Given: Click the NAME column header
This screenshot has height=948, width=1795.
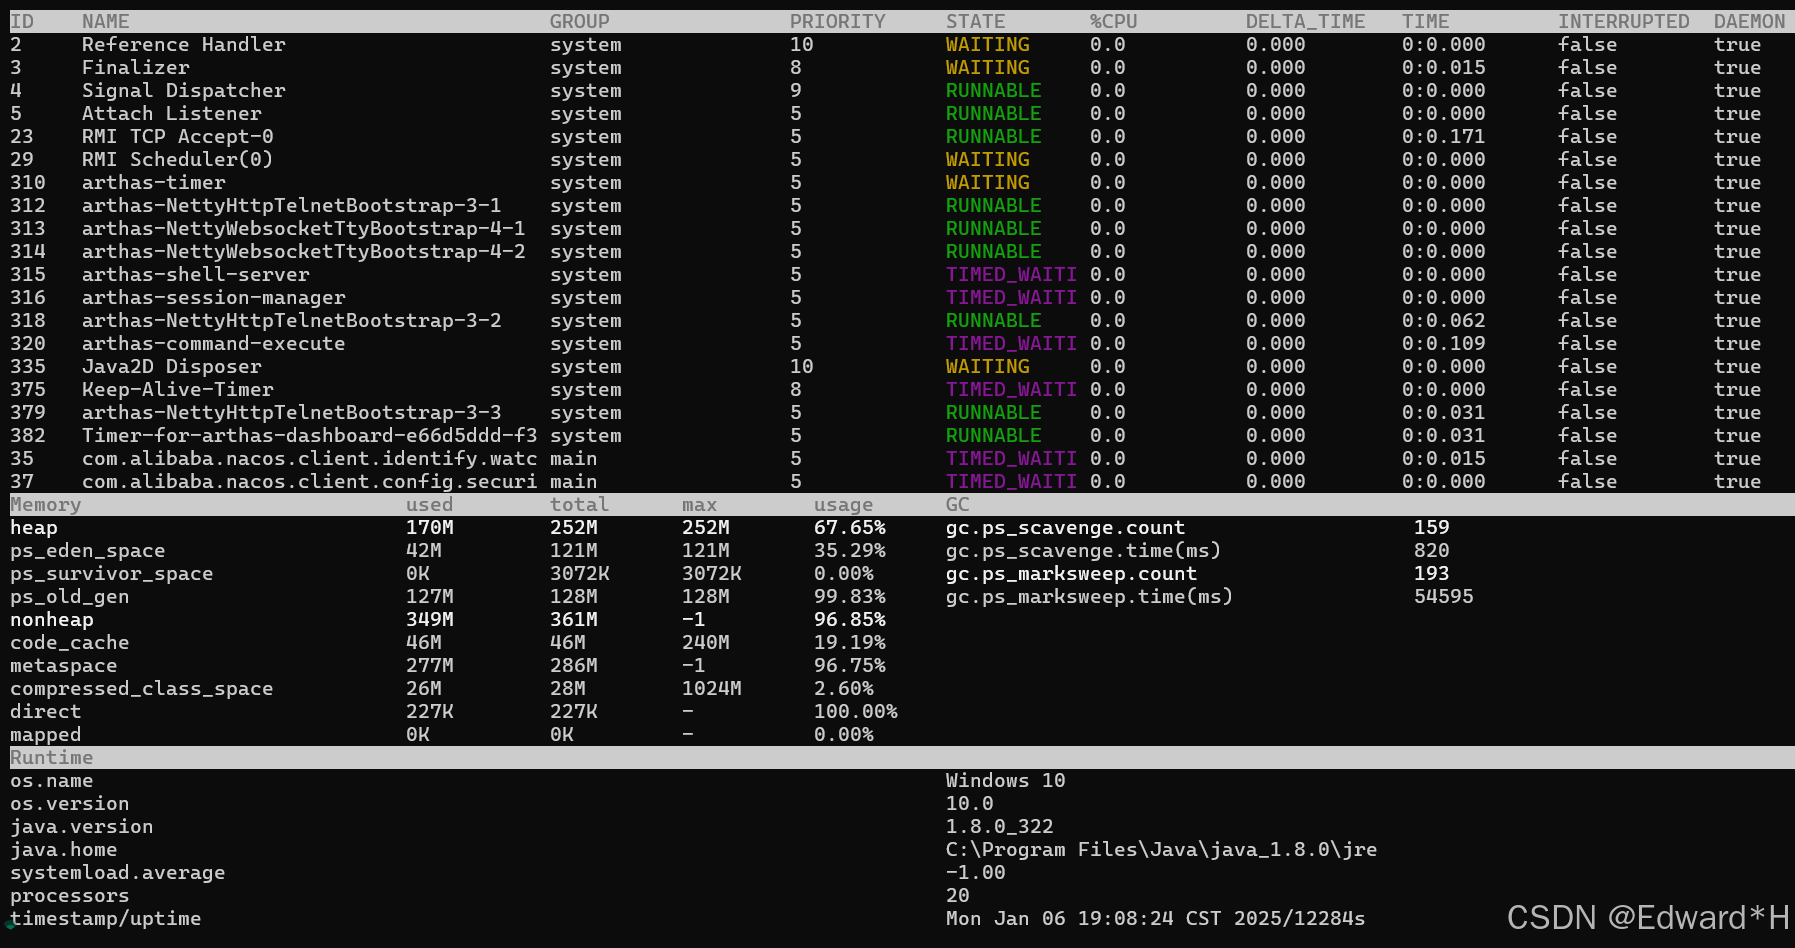Looking at the screenshot, I should pos(104,20).
